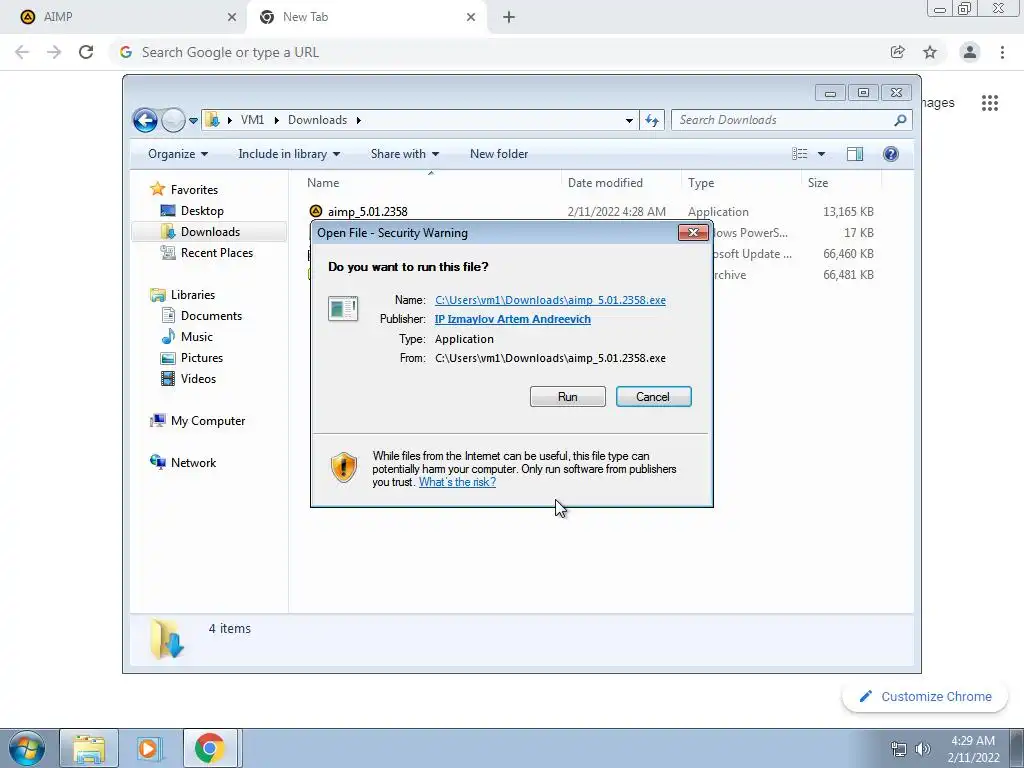Select Network in the navigation pane
The height and width of the screenshot is (768, 1024).
pos(193,462)
